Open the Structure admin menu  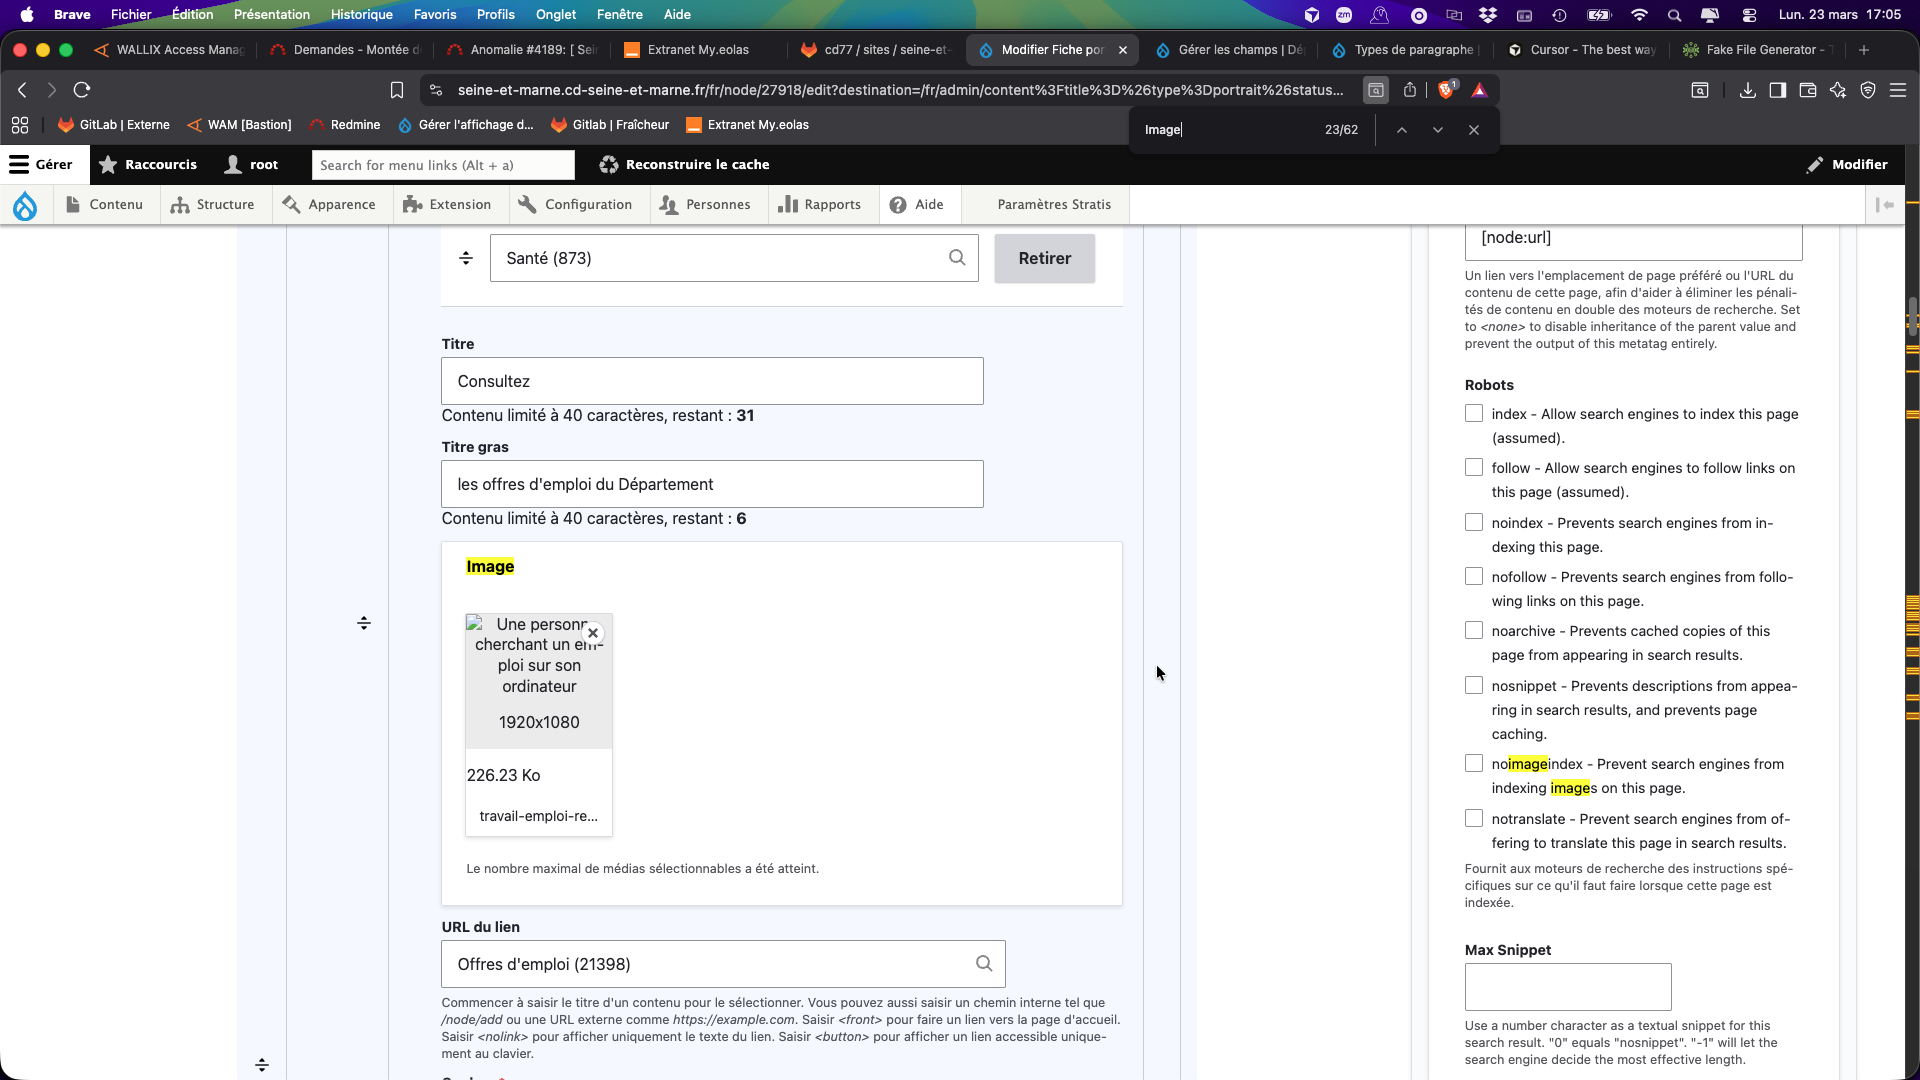(x=213, y=205)
